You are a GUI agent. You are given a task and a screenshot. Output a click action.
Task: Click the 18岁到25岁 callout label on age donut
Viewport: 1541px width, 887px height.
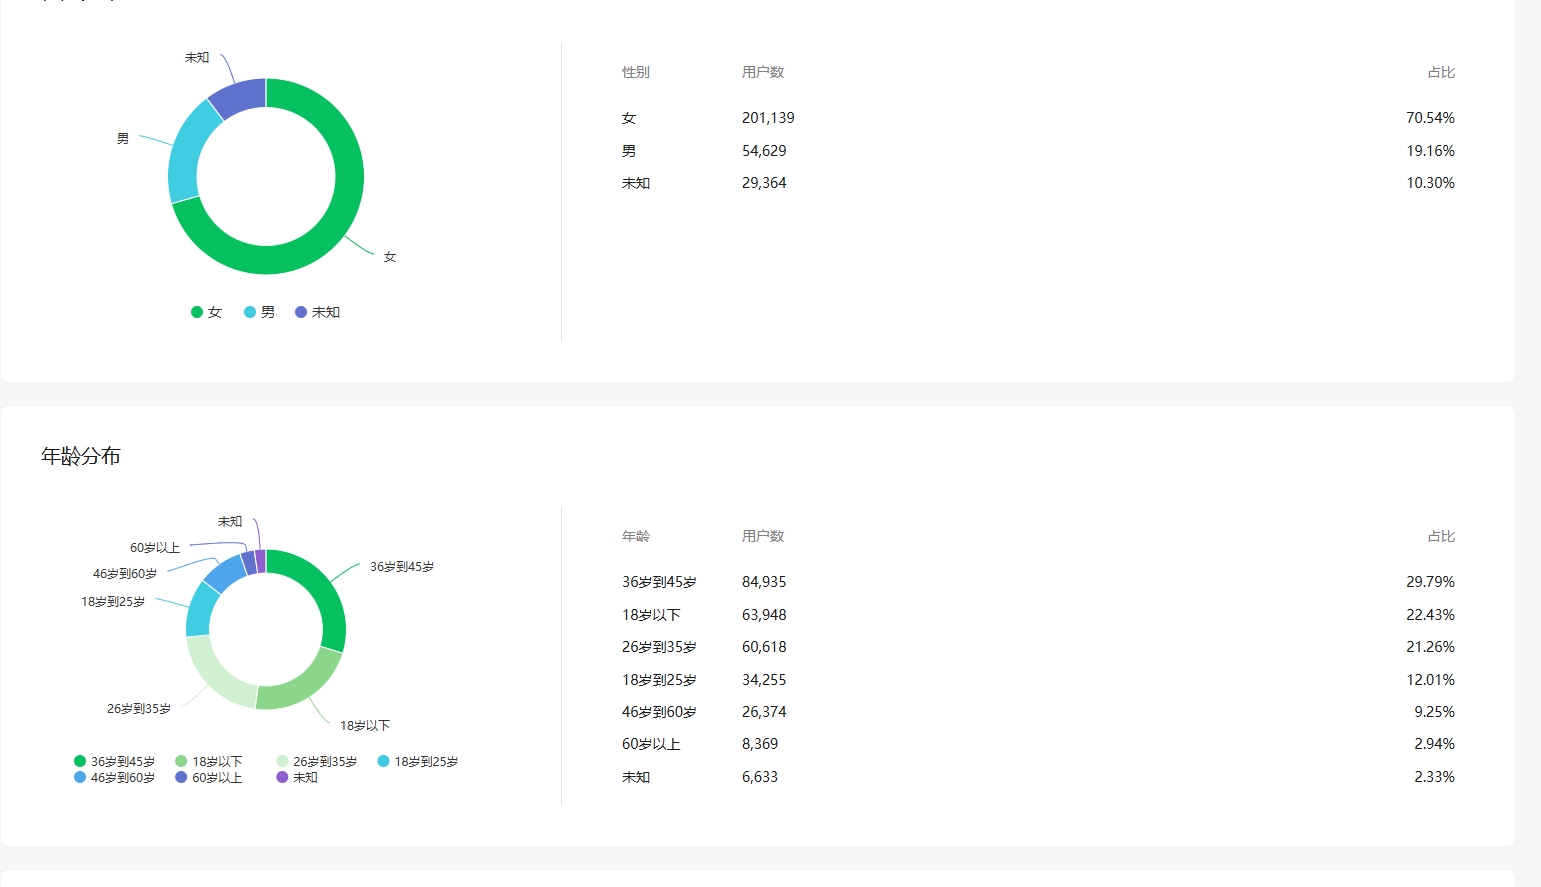[x=113, y=602]
